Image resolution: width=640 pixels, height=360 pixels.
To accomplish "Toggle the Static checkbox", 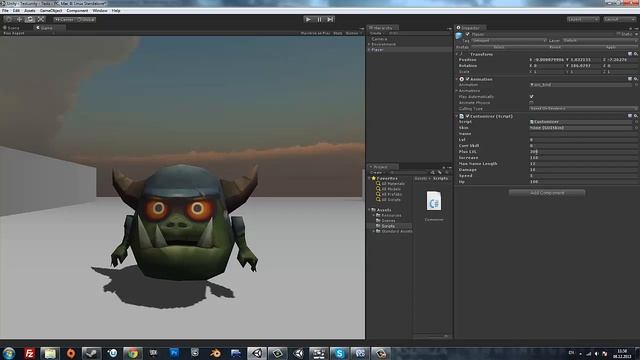I will point(618,34).
